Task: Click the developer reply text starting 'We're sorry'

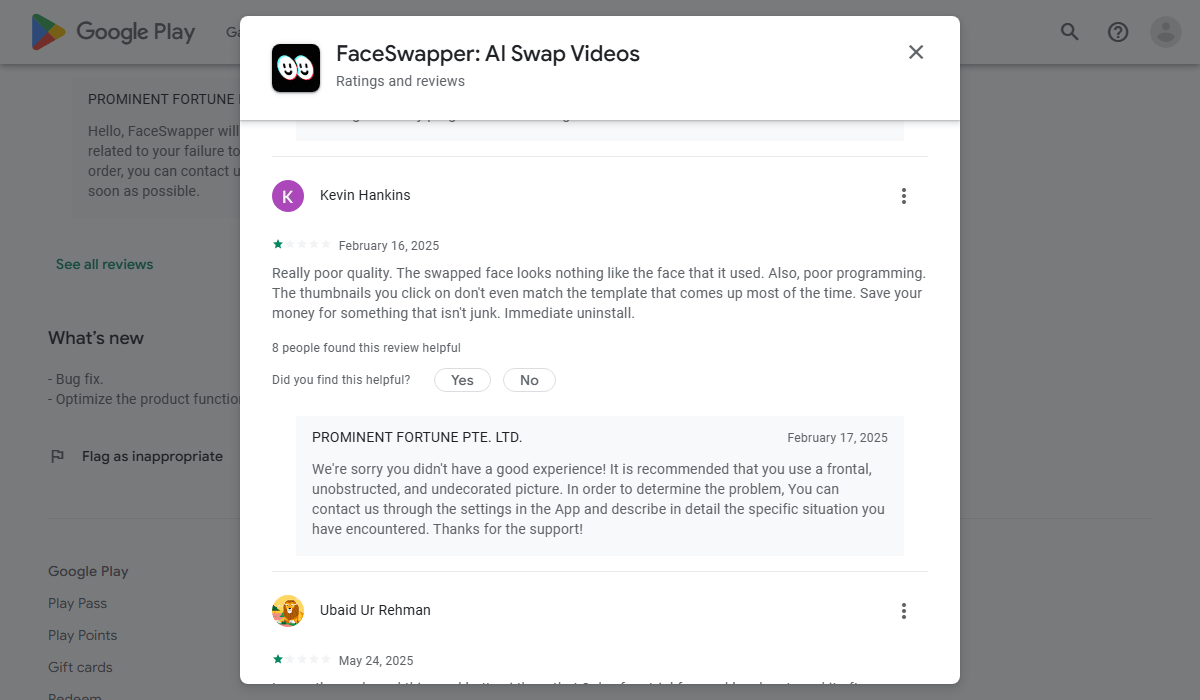Action: point(598,499)
